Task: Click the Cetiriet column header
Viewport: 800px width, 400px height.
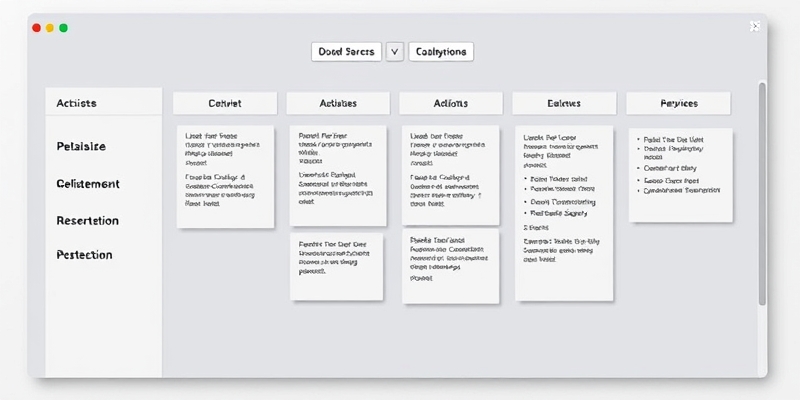Action: click(224, 103)
